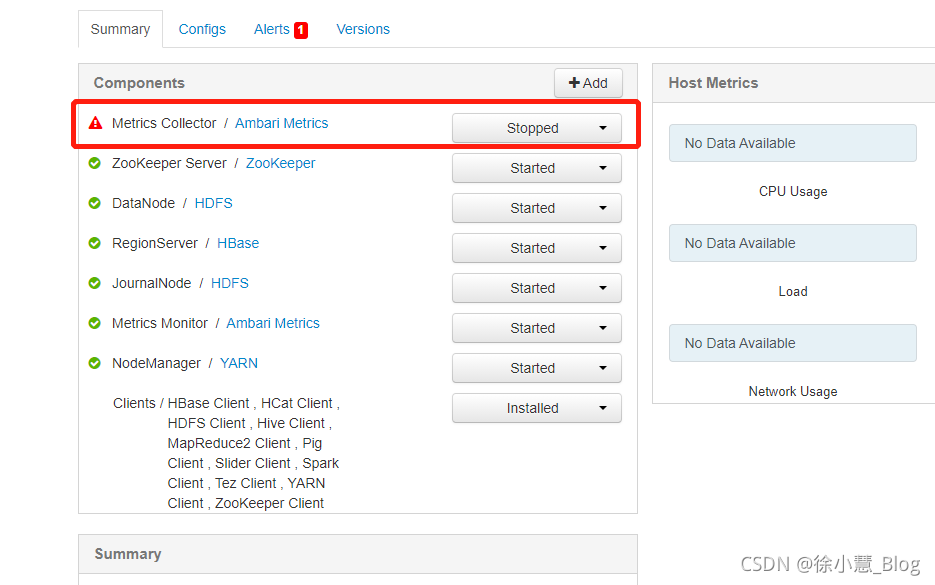Click the NodeManager component name

(156, 363)
